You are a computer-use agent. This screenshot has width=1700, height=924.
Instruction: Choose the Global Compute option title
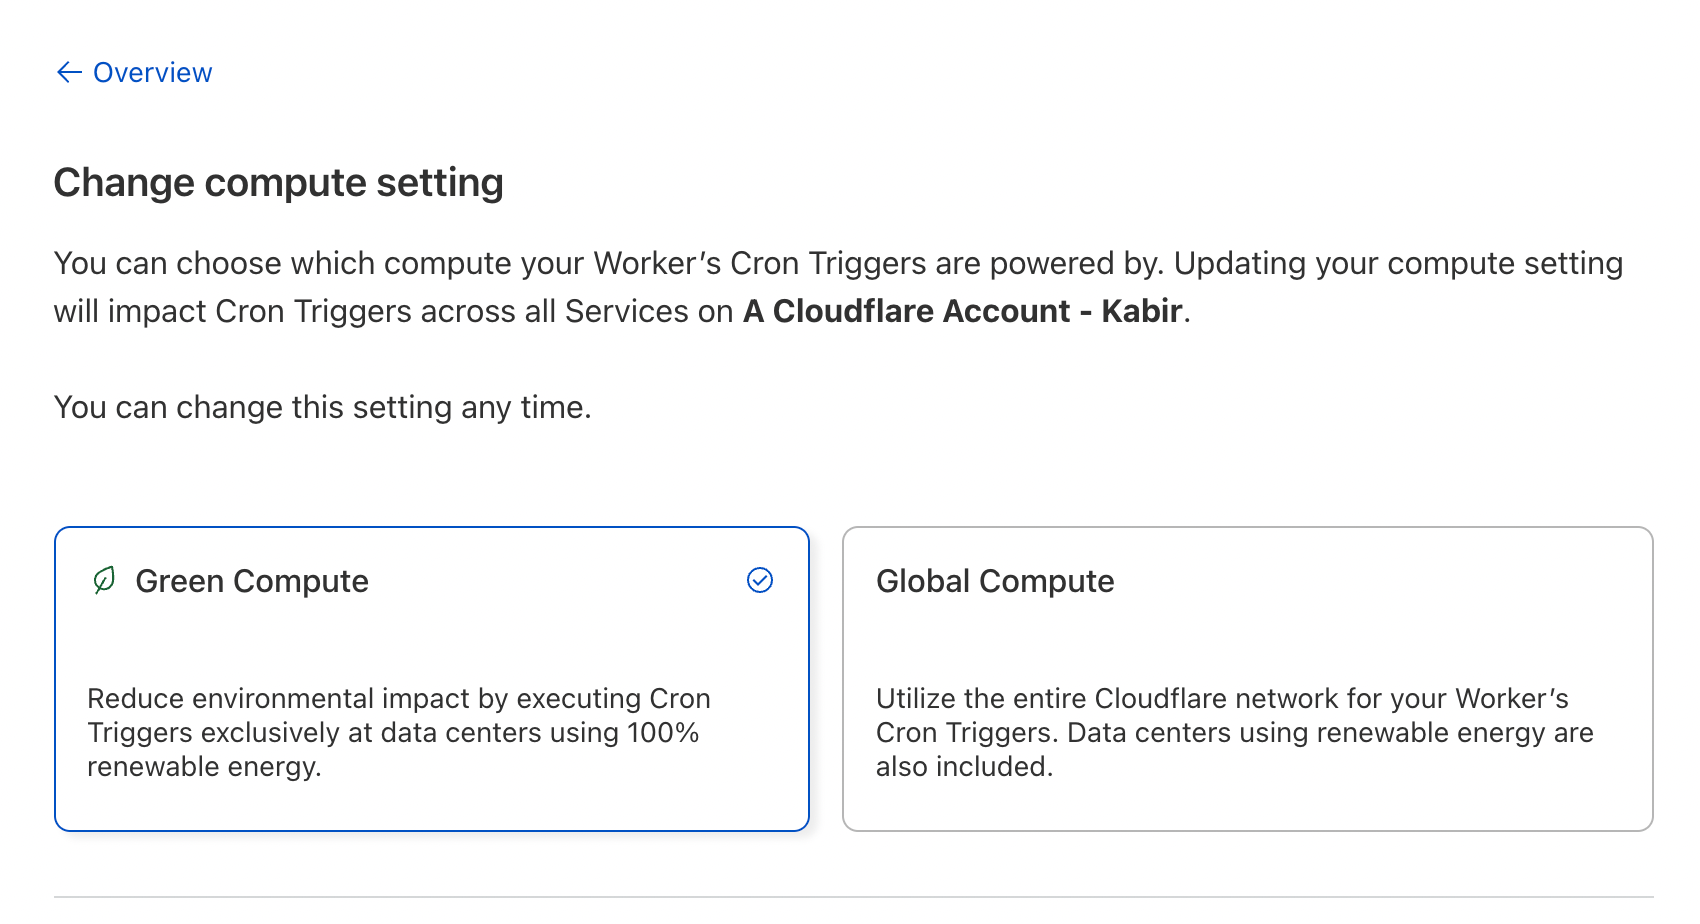(995, 581)
